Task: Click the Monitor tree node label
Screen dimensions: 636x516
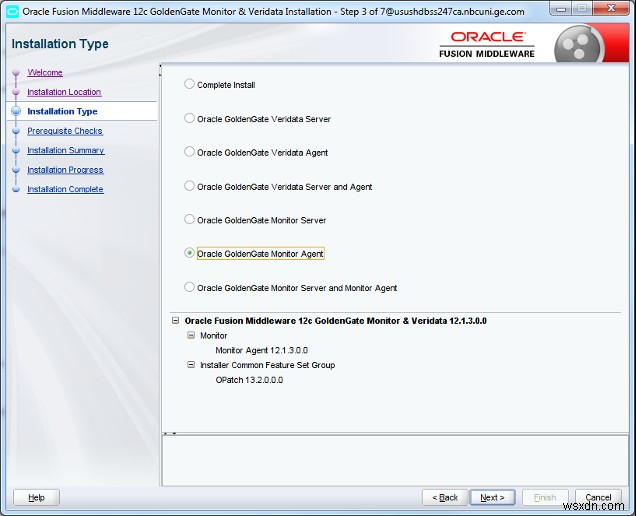Action: 214,335
